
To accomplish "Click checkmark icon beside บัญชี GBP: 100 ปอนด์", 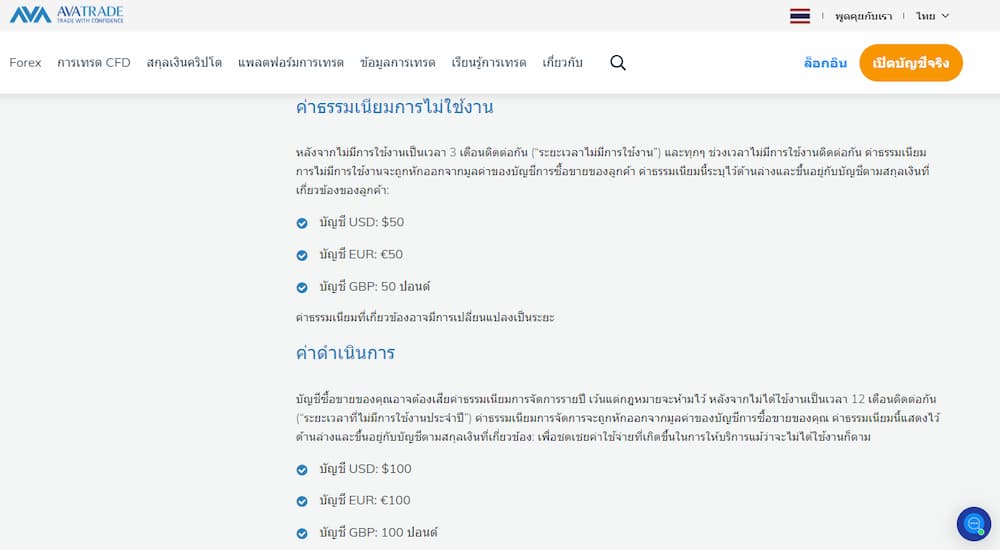I will pyautogui.click(x=302, y=533).
